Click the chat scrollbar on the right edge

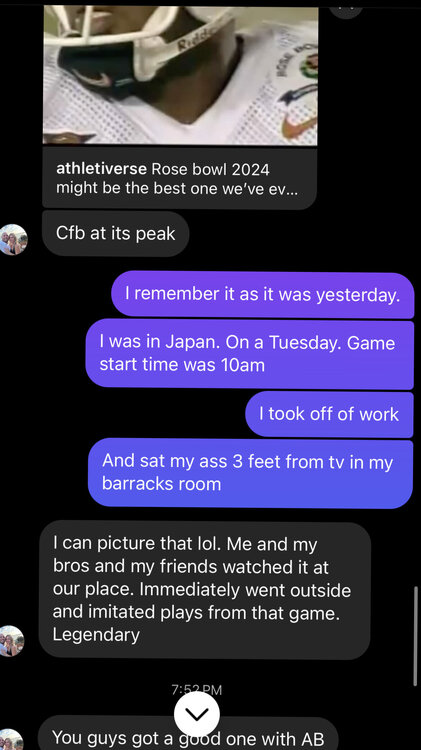coord(415,636)
